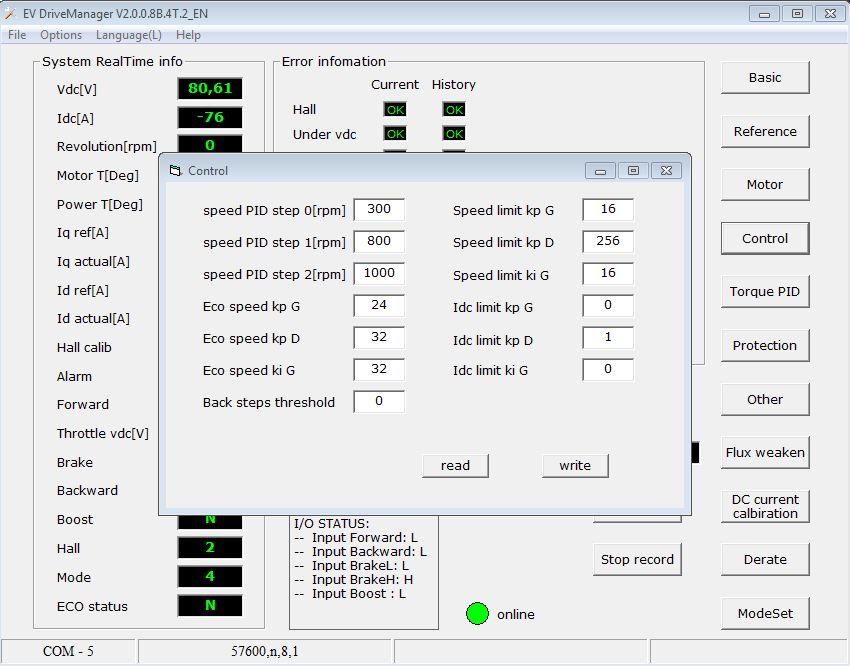This screenshot has height=666, width=850.
Task: Click the Revolution[rpm] value display
Action: coord(210,144)
